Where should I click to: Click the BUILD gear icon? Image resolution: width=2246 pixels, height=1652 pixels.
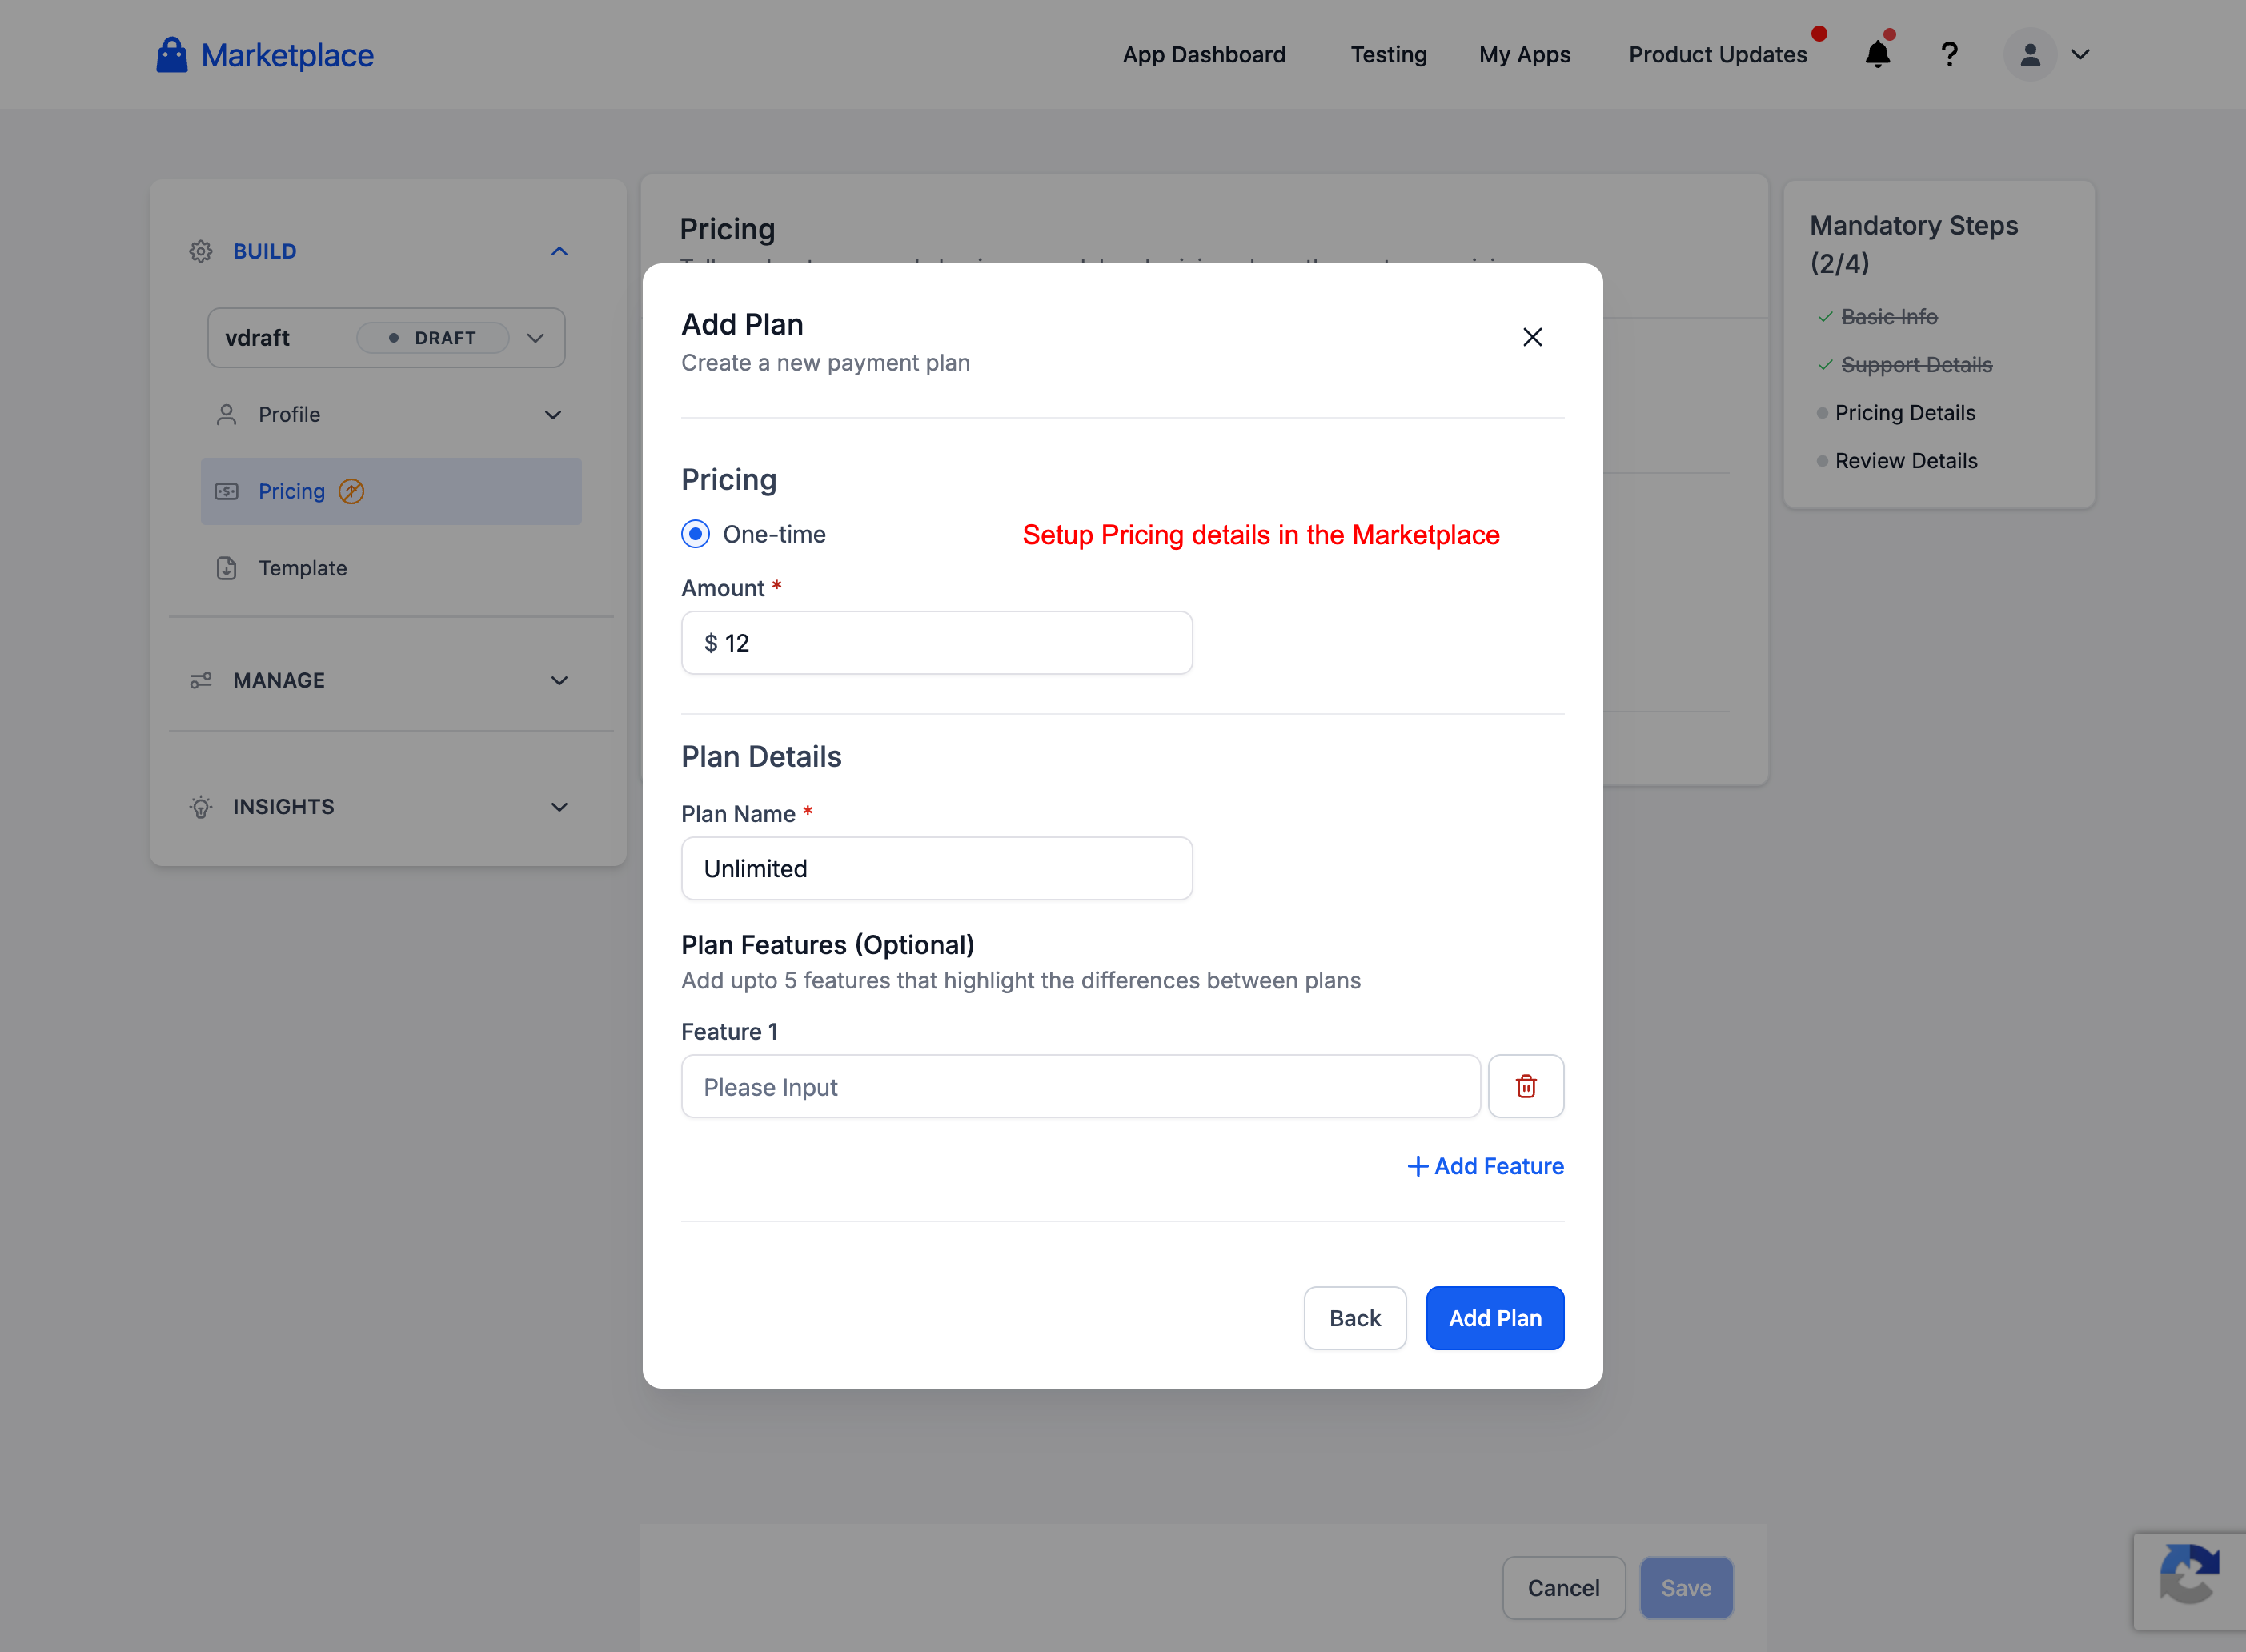pyautogui.click(x=201, y=251)
